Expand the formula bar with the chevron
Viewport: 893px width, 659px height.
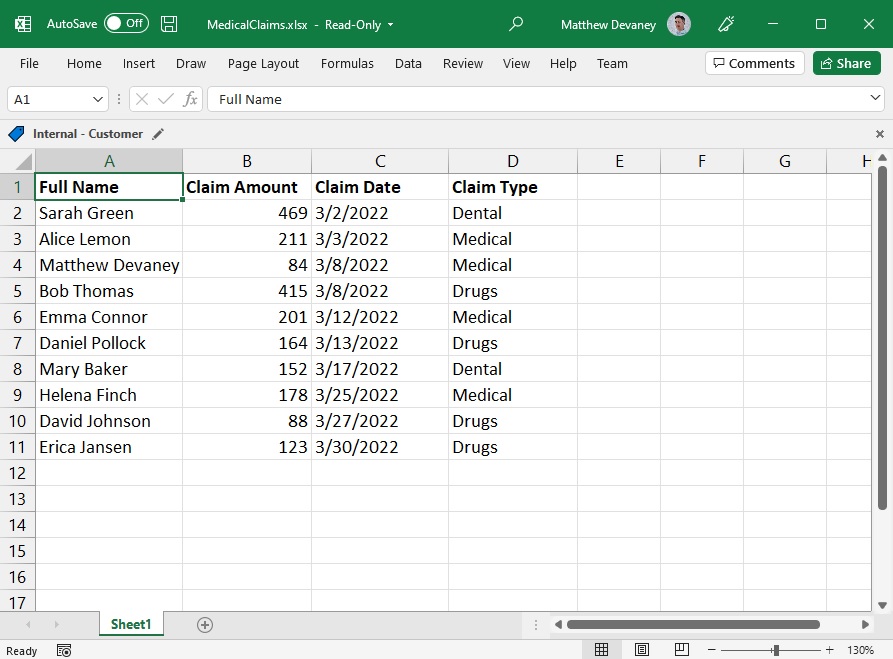(875, 98)
